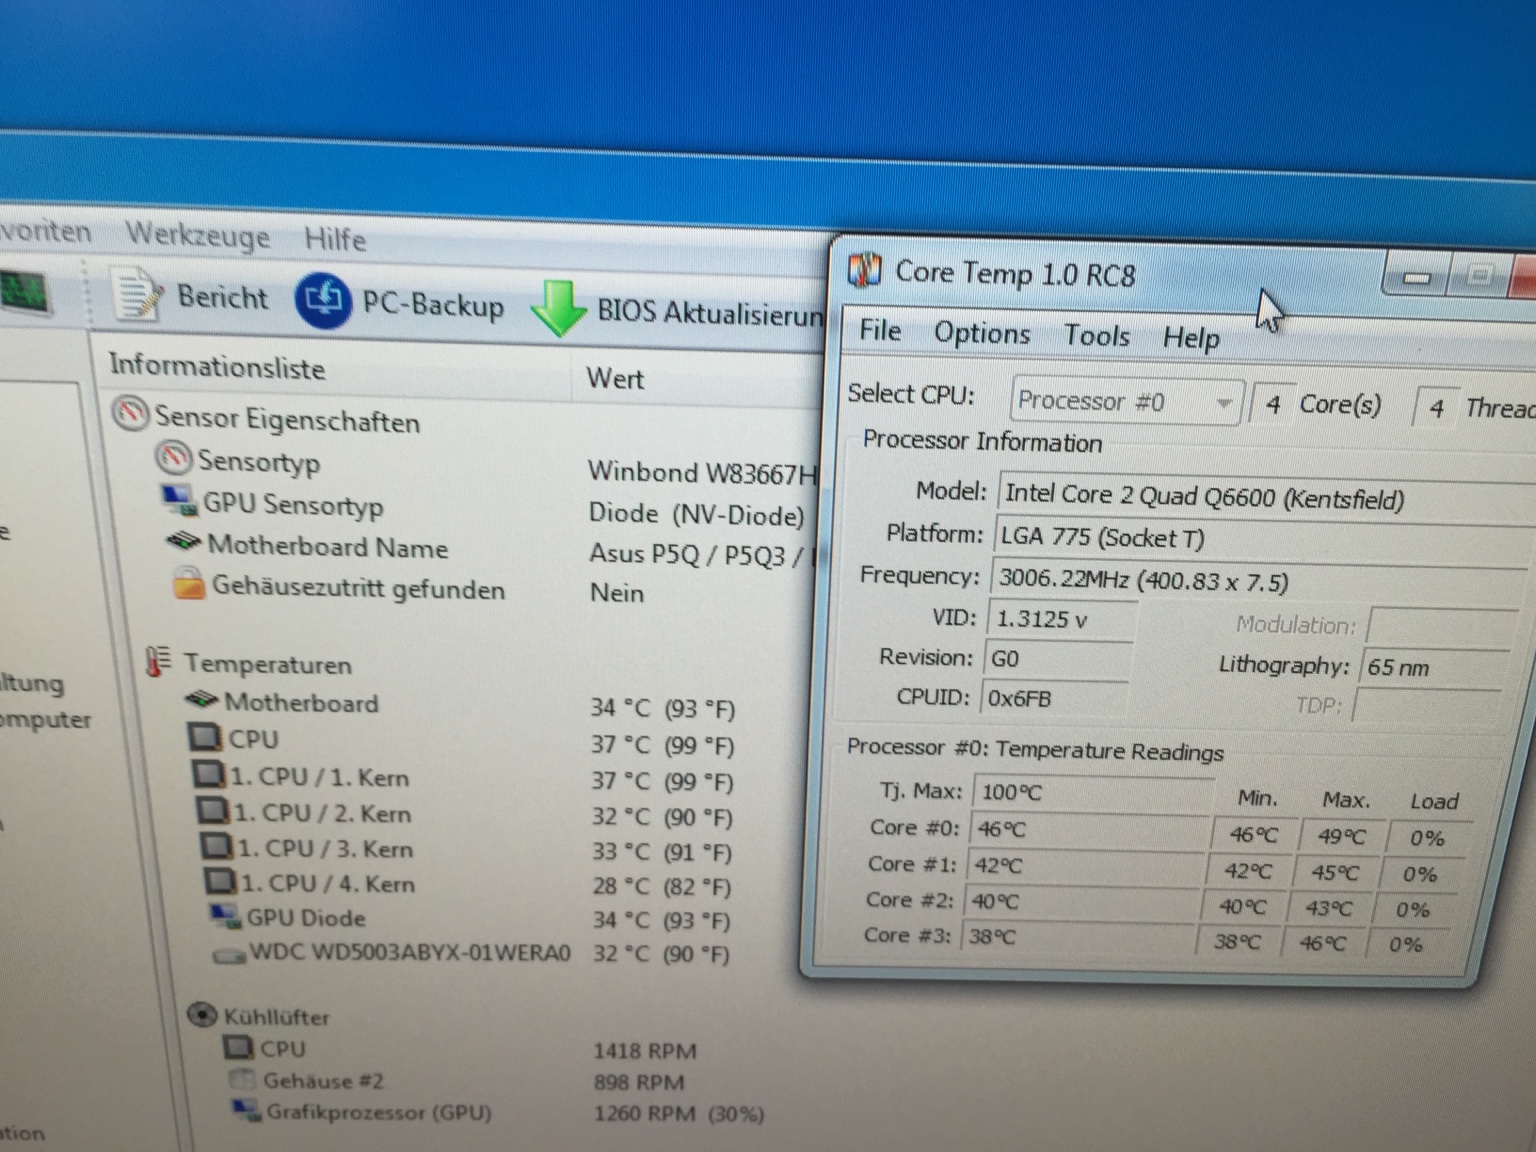Click the Core #0 temperature 46°C field

[x=1089, y=830]
